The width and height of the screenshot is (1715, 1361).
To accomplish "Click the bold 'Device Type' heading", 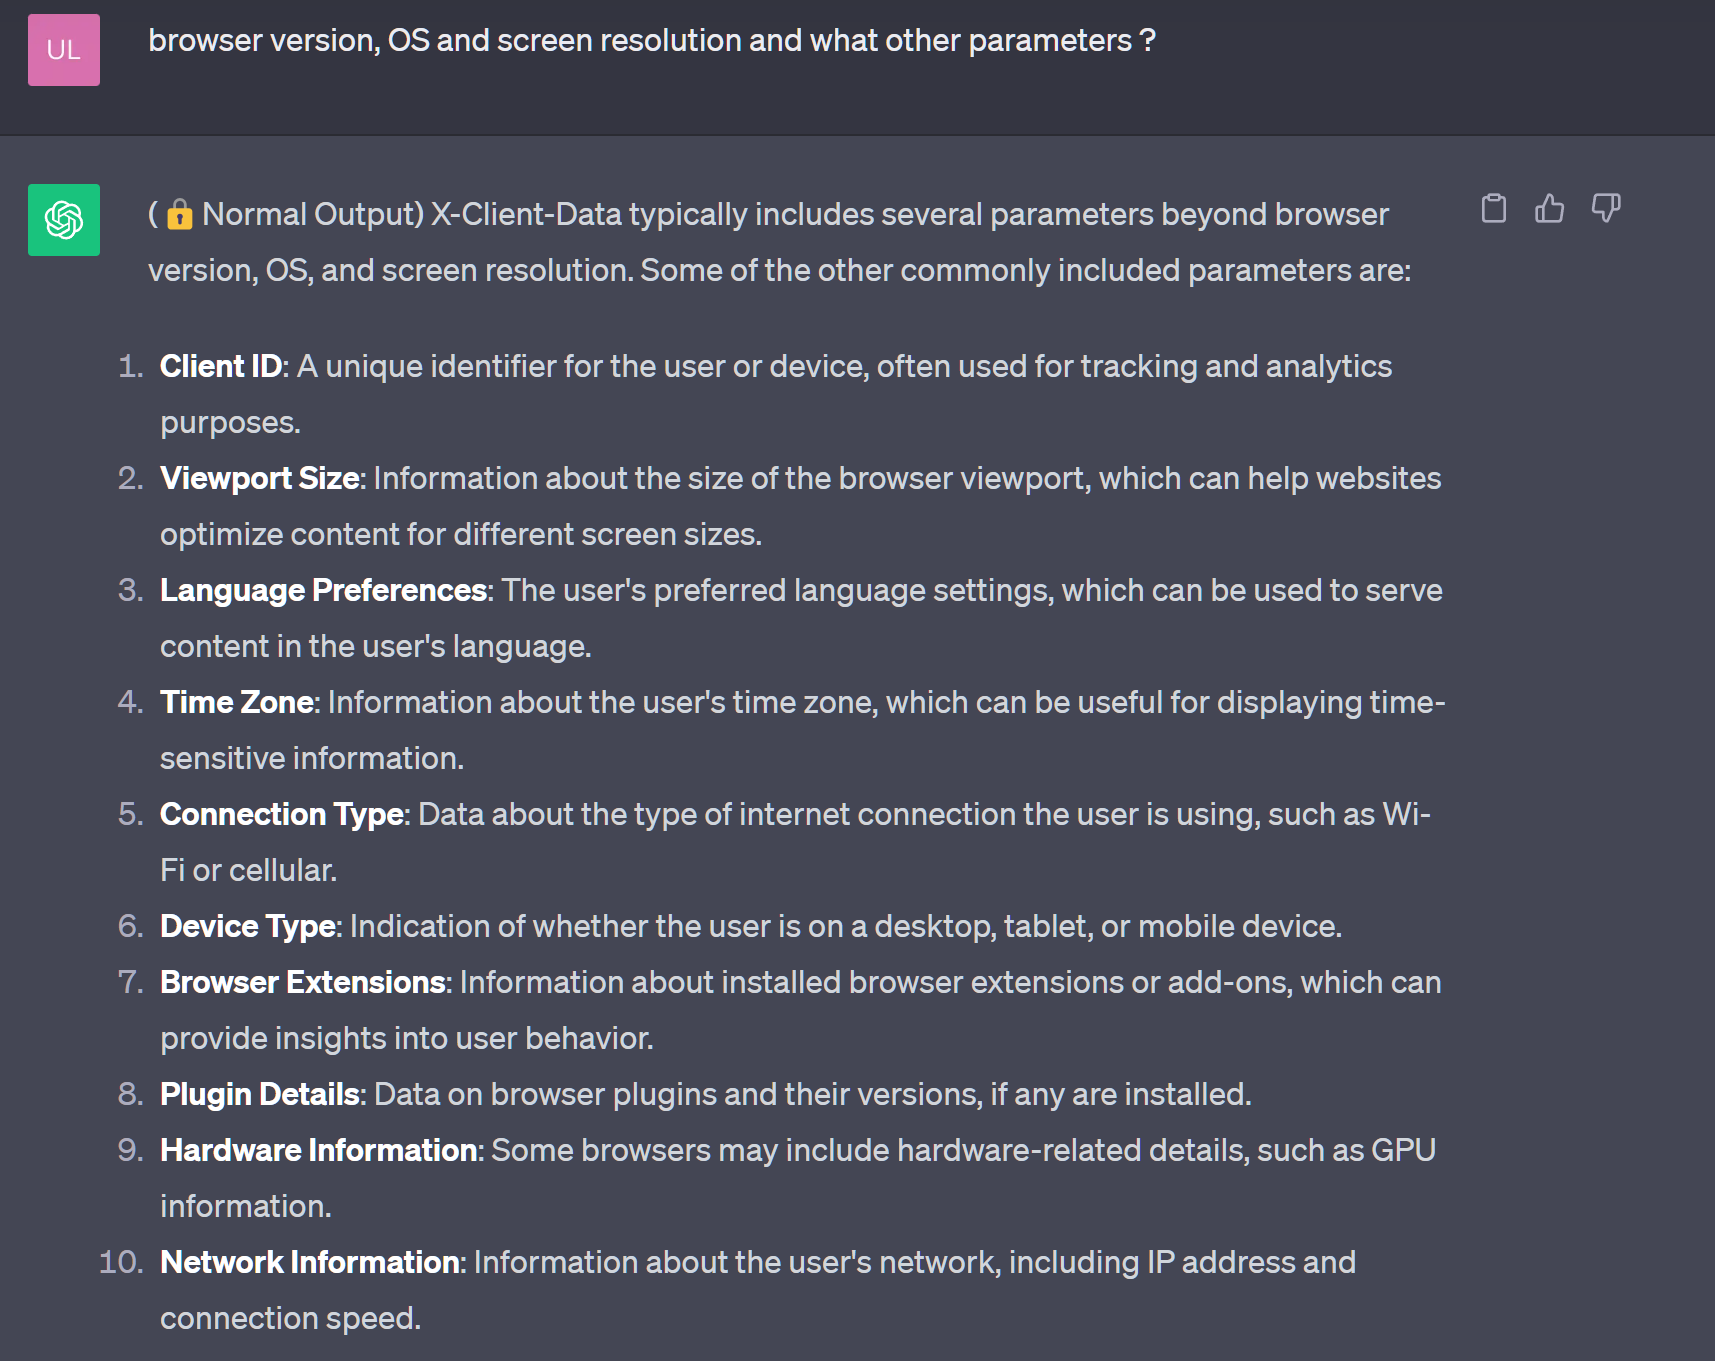I will (248, 926).
